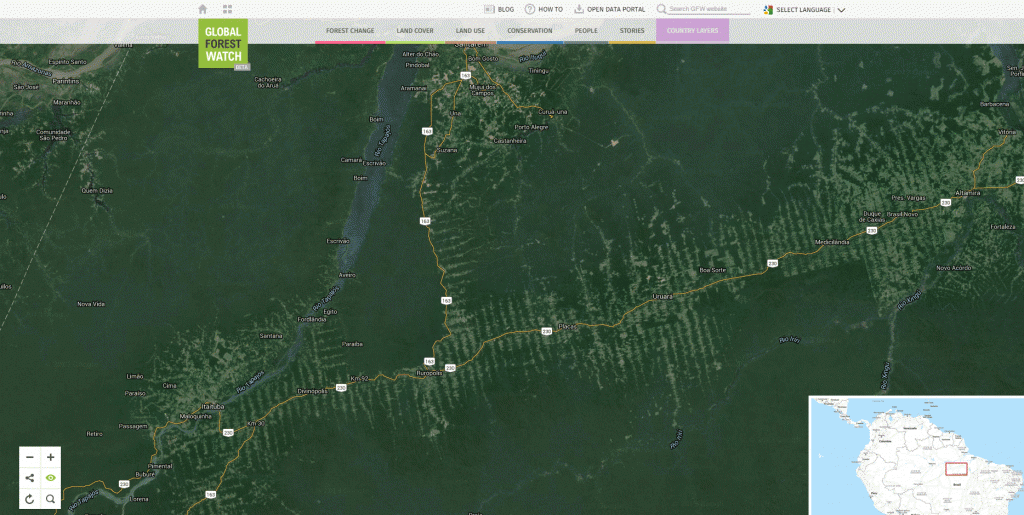Viewport: 1024px width, 515px height.
Task: Click the Km 92 label
Action: (359, 379)
